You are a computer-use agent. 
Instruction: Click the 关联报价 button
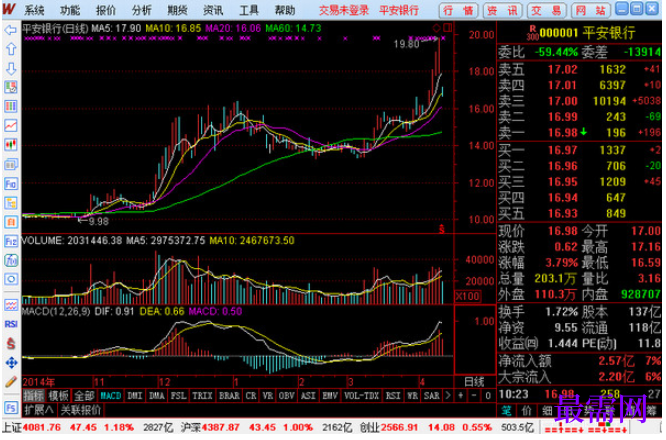point(81,410)
